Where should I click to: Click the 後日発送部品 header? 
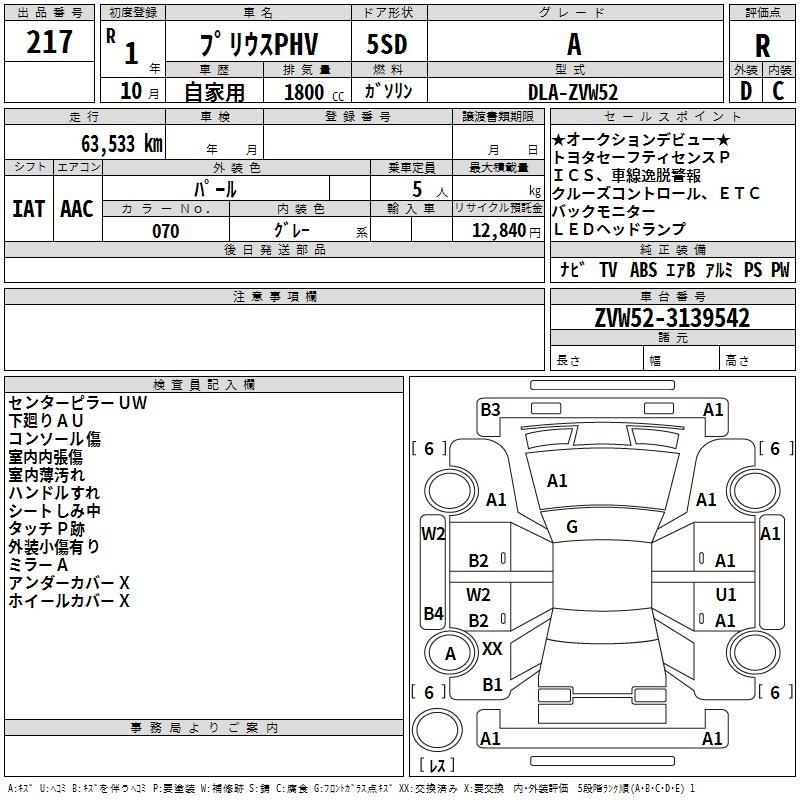click(274, 249)
